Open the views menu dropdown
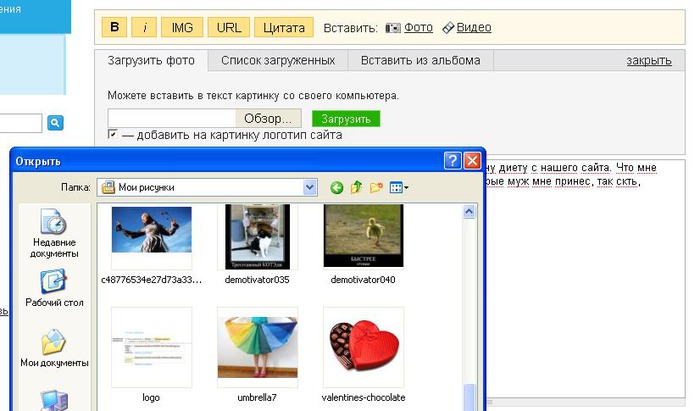Screen dimensions: 700x411 399,187
